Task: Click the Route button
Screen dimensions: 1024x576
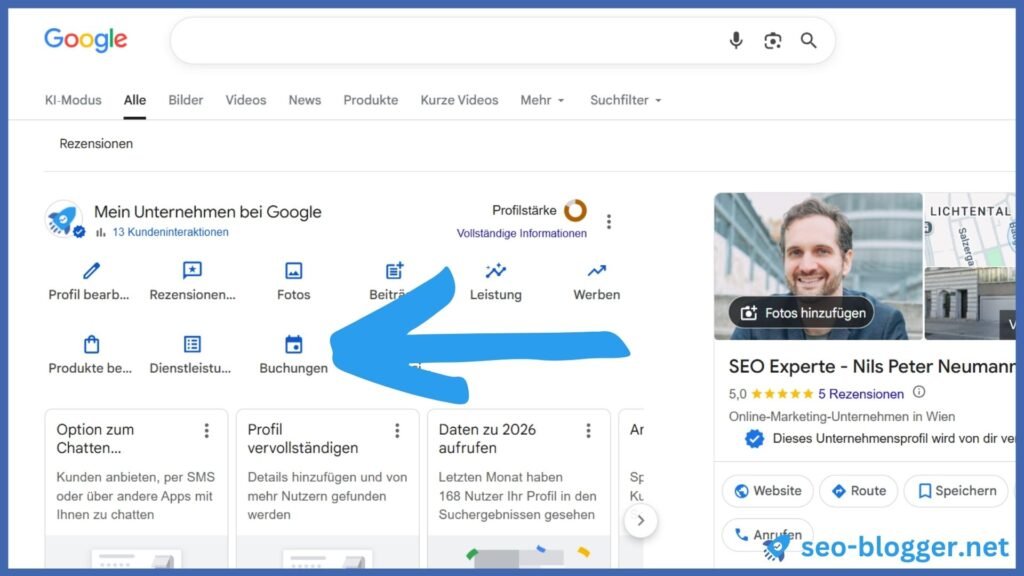Action: (x=858, y=491)
